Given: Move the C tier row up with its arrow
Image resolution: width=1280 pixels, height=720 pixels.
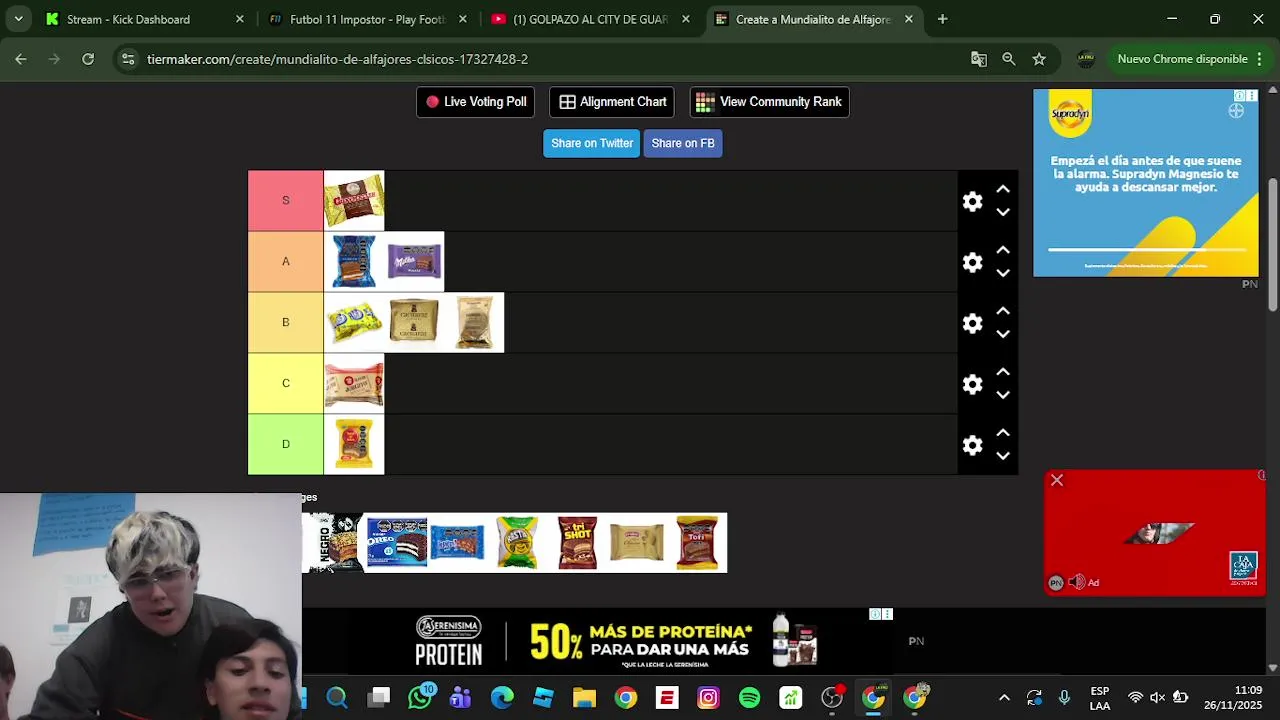Looking at the screenshot, I should tap(1003, 372).
